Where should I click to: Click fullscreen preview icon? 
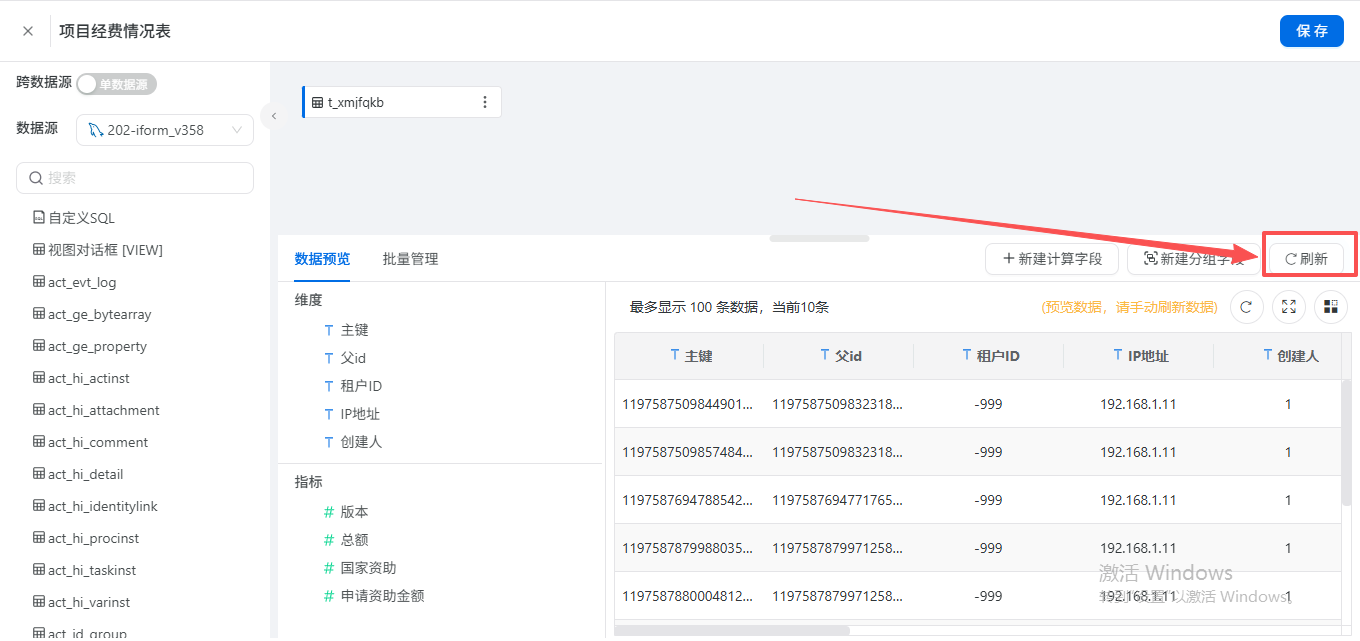click(x=1289, y=307)
